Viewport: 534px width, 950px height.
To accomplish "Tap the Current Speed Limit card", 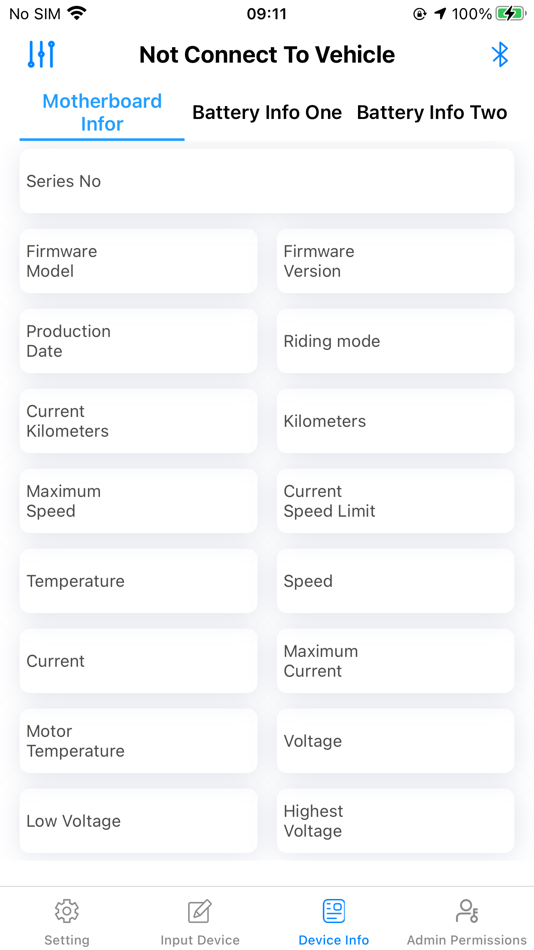I will pyautogui.click(x=395, y=501).
